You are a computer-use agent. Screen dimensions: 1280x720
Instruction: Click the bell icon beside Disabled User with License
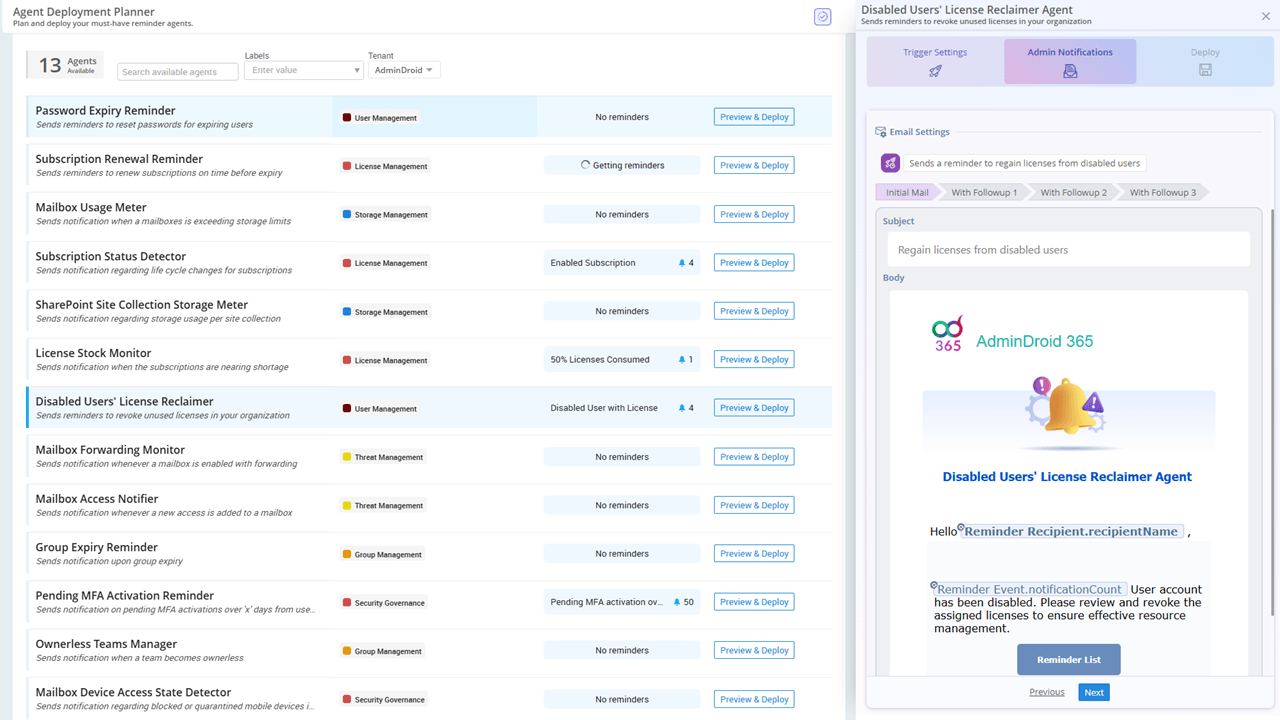[682, 408]
